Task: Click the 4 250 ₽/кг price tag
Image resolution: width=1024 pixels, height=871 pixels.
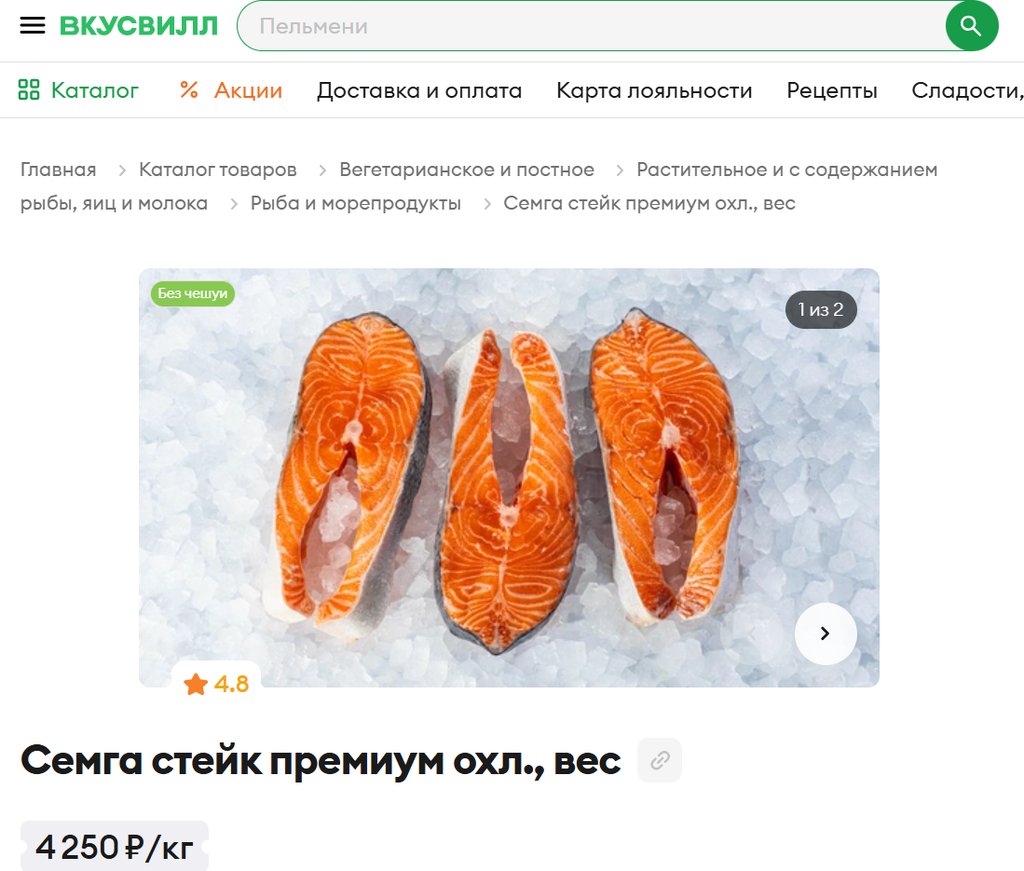Action: (114, 847)
